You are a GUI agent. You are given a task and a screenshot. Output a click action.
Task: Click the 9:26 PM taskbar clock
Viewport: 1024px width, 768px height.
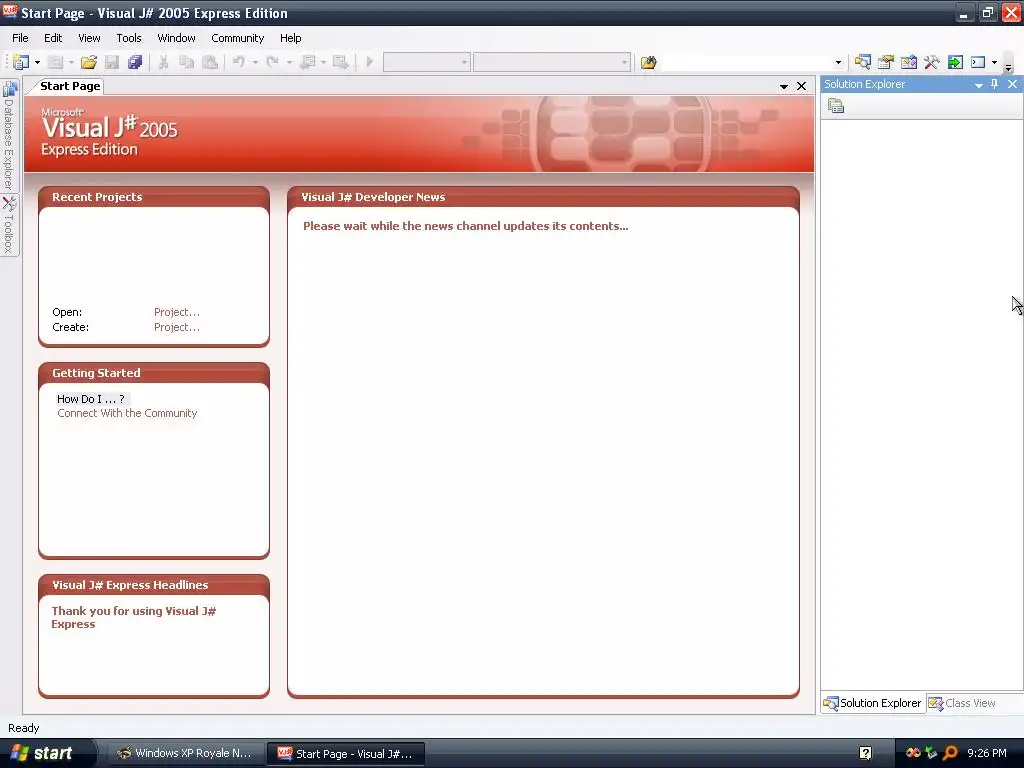pyautogui.click(x=987, y=753)
